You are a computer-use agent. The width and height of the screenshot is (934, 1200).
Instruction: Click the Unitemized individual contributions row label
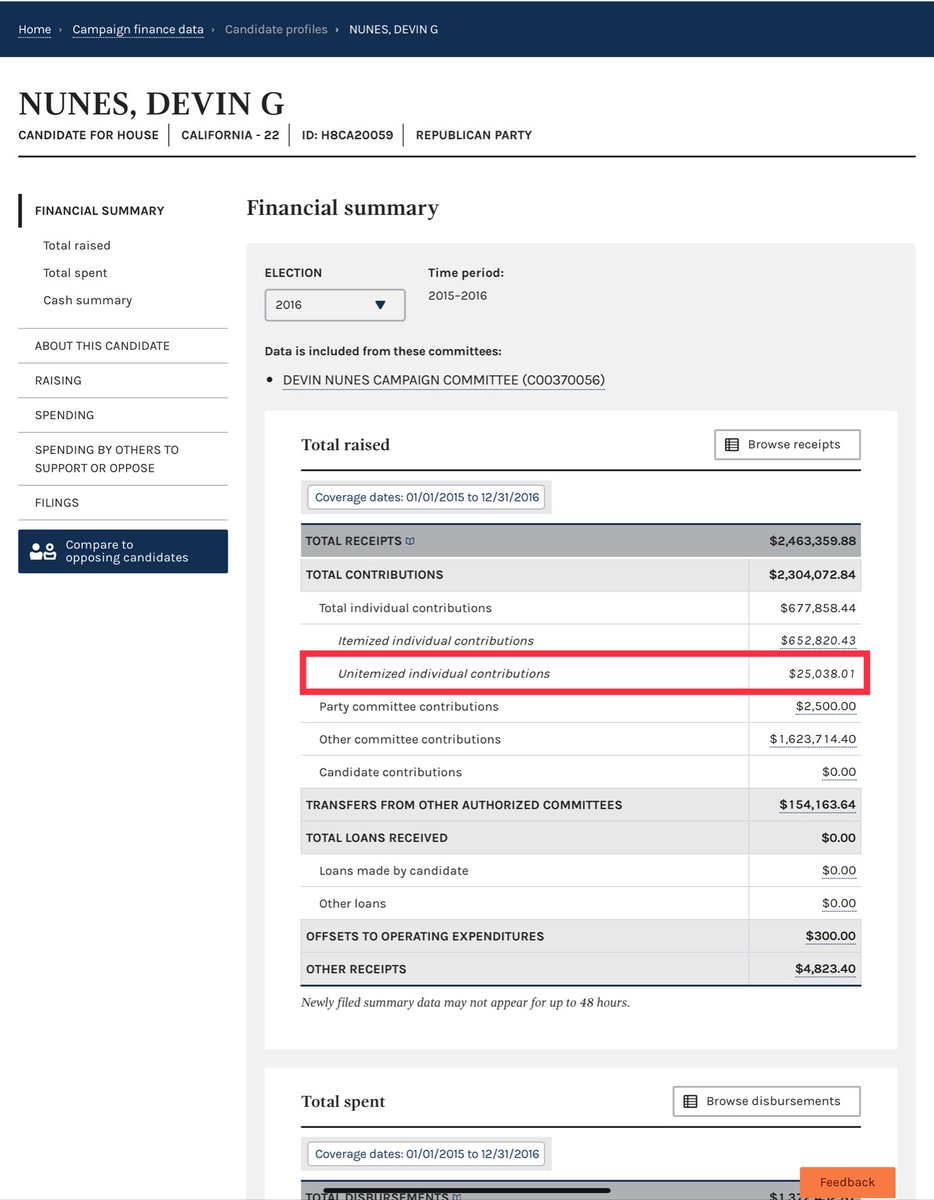444,674
